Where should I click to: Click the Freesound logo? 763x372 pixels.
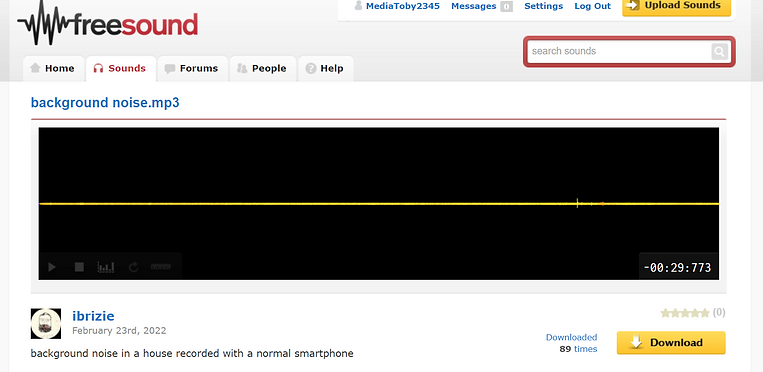[x=108, y=23]
